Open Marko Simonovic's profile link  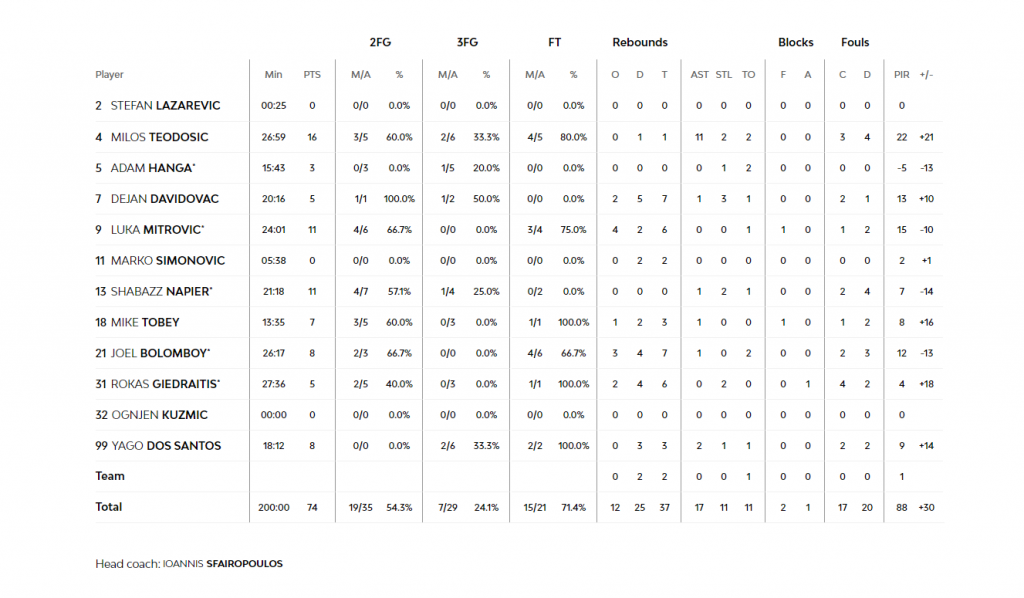coord(168,260)
